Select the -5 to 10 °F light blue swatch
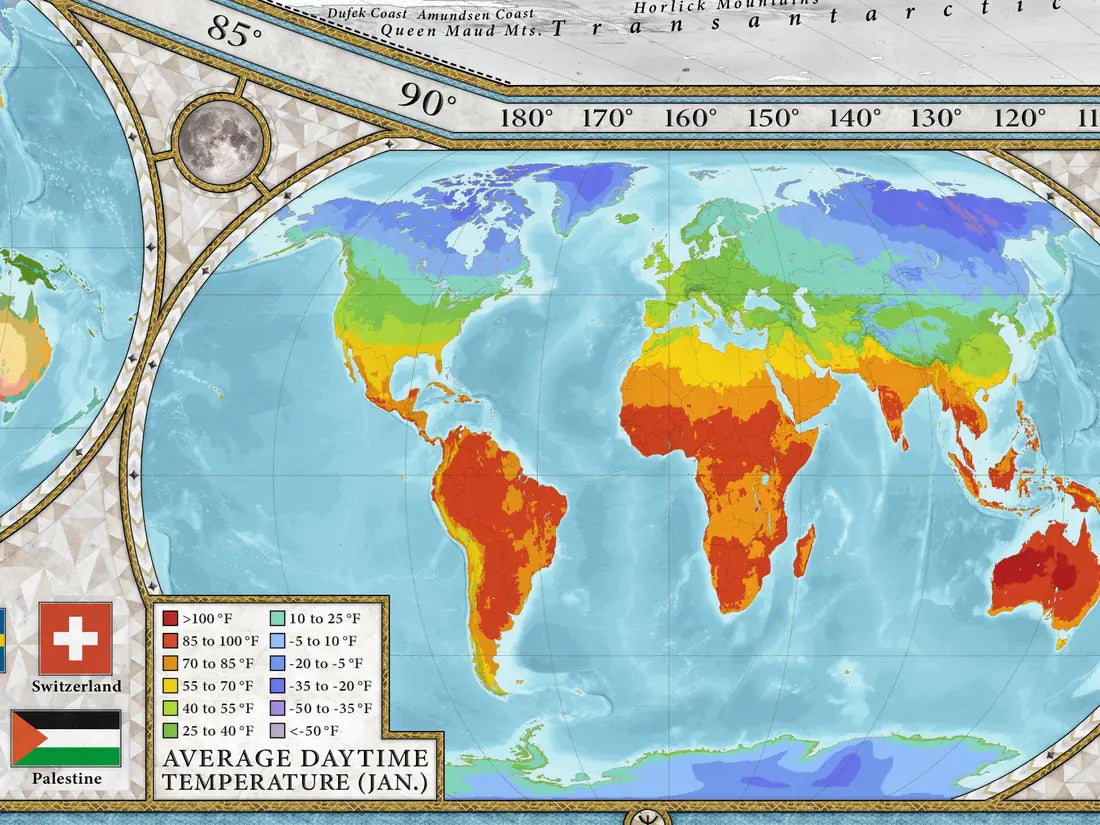Image resolution: width=1100 pixels, height=825 pixels. (277, 640)
